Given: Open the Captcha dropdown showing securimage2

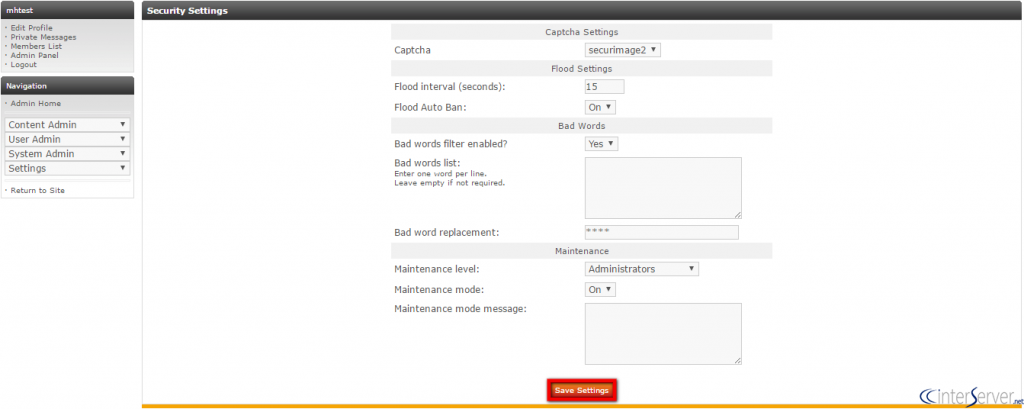Looking at the screenshot, I should (622, 50).
